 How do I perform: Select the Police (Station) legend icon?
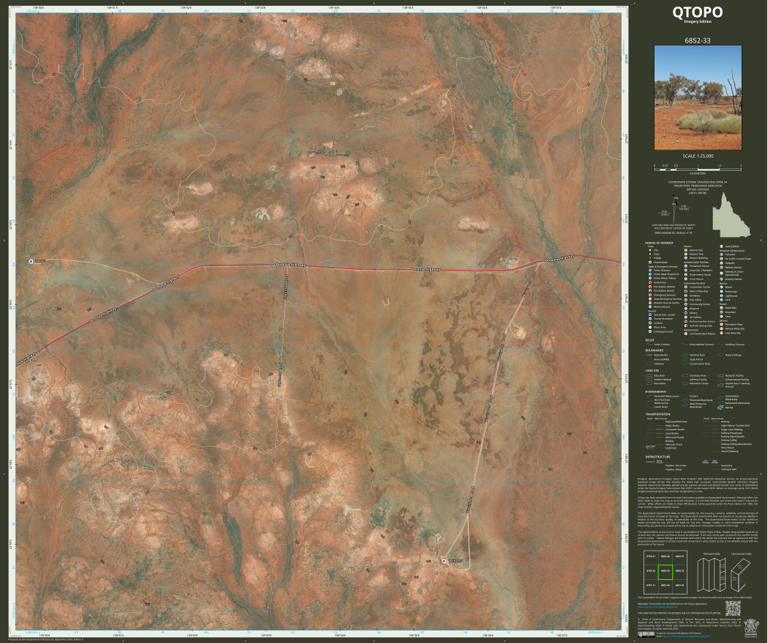650,270
